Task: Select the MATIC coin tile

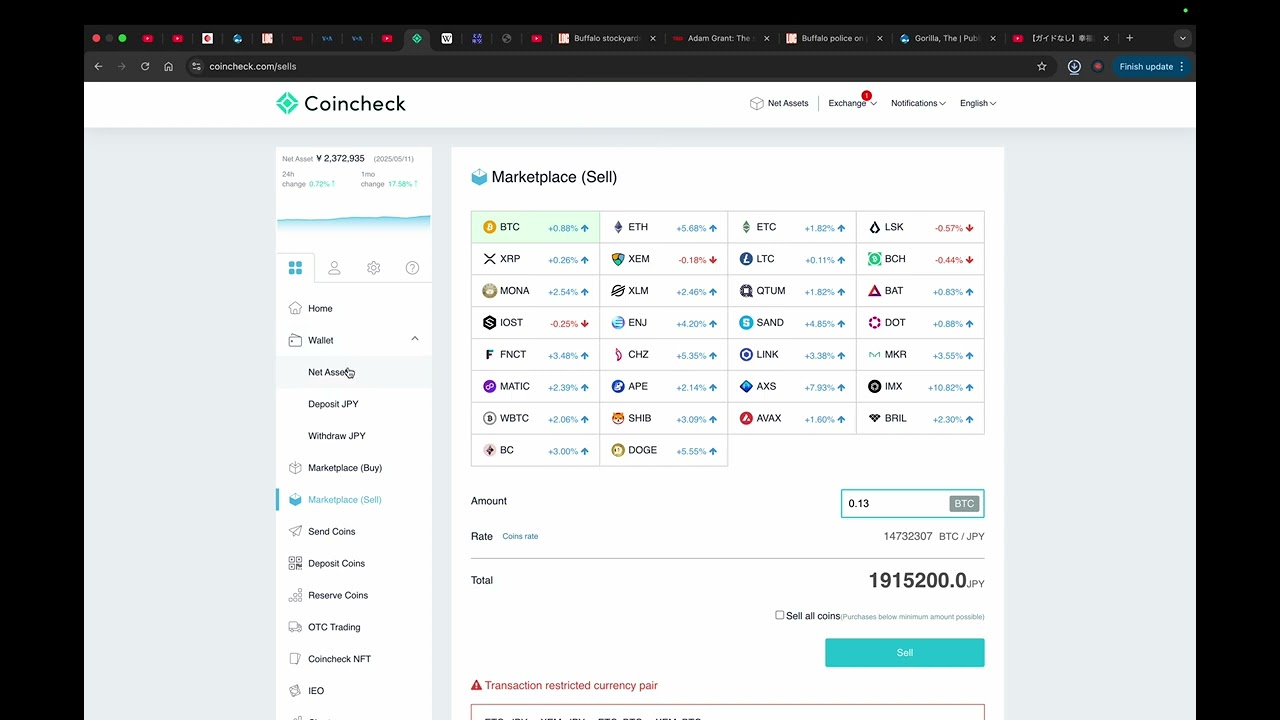Action: click(535, 387)
